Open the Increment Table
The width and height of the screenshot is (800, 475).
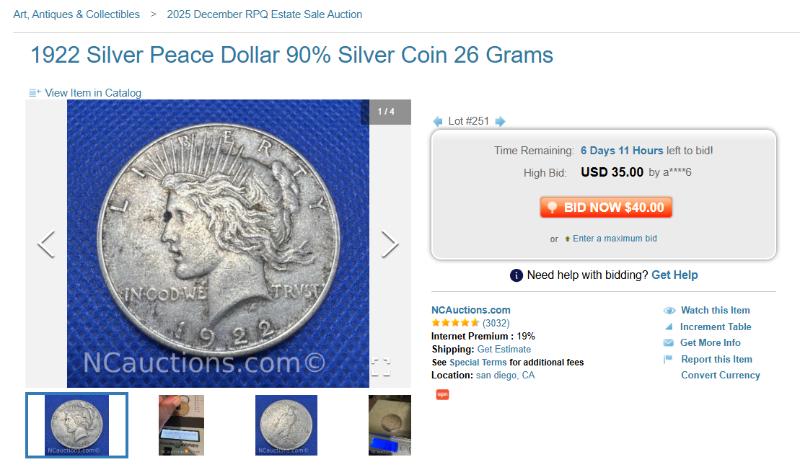click(715, 327)
